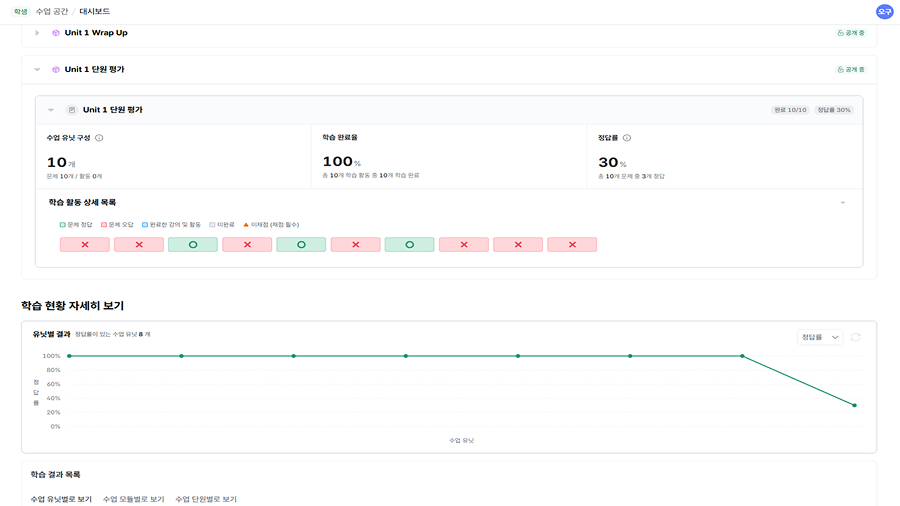Image resolution: width=900 pixels, height=506 pixels.
Task: Select the 수업 유닛별로 보기 tab
Action: 61,498
